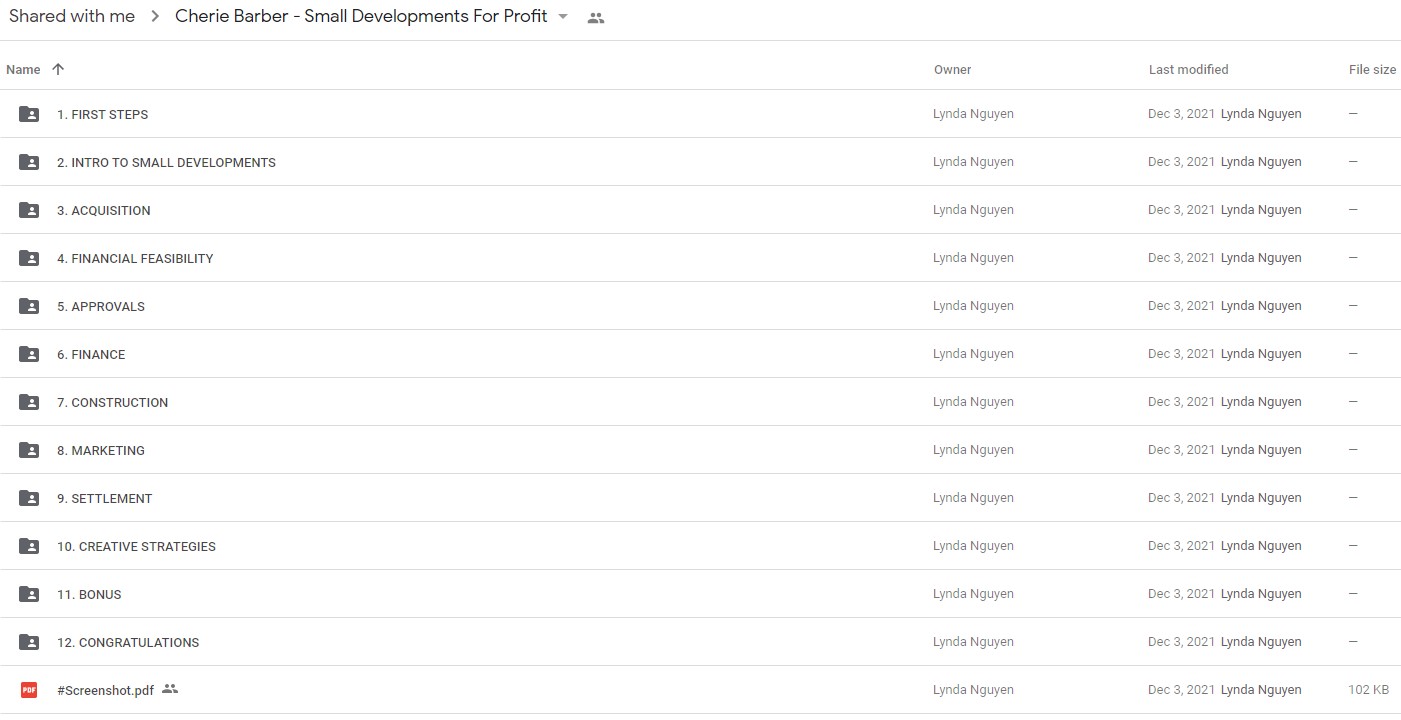Open the folder name dropdown arrow in breadcrumb

(563, 17)
